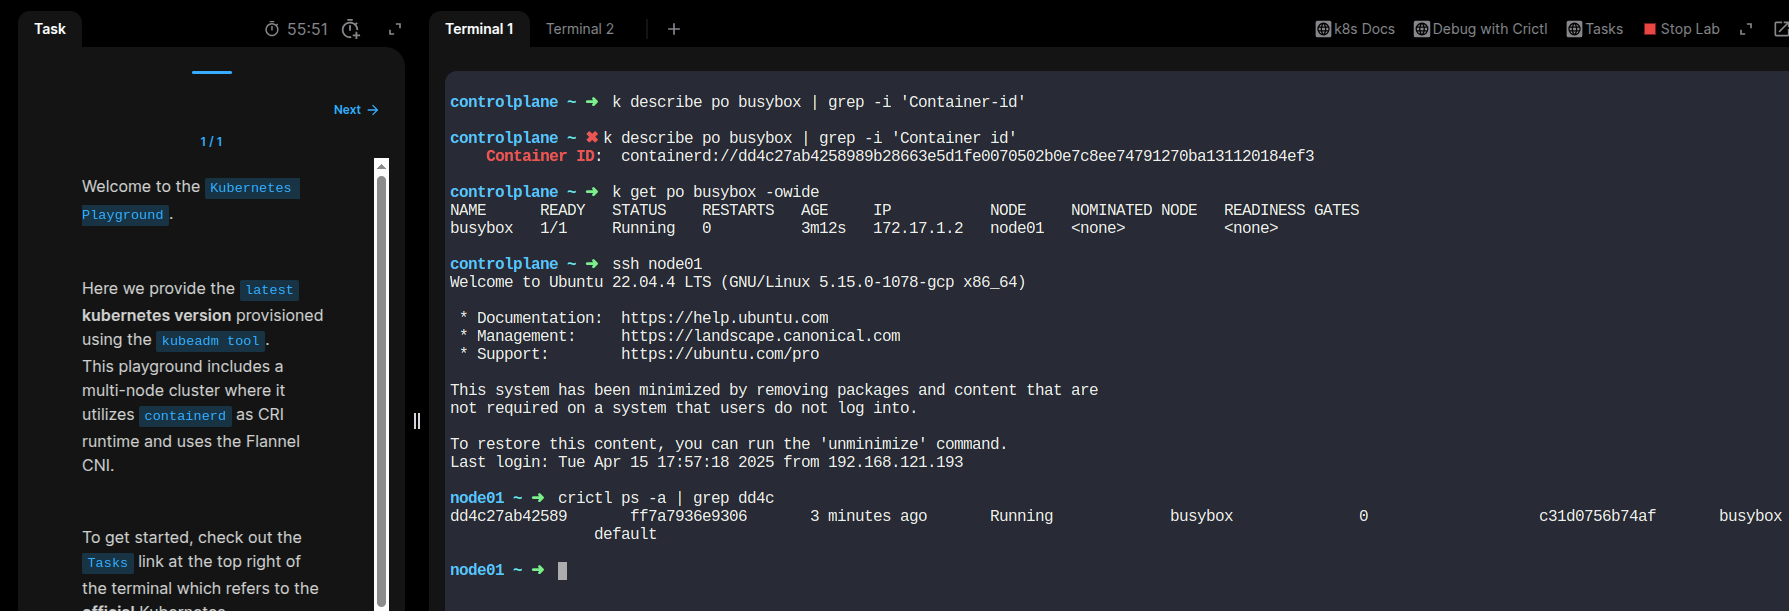Click the globe icon beside Debug with Crictl
This screenshot has height=611, width=1789.
point(1421,29)
